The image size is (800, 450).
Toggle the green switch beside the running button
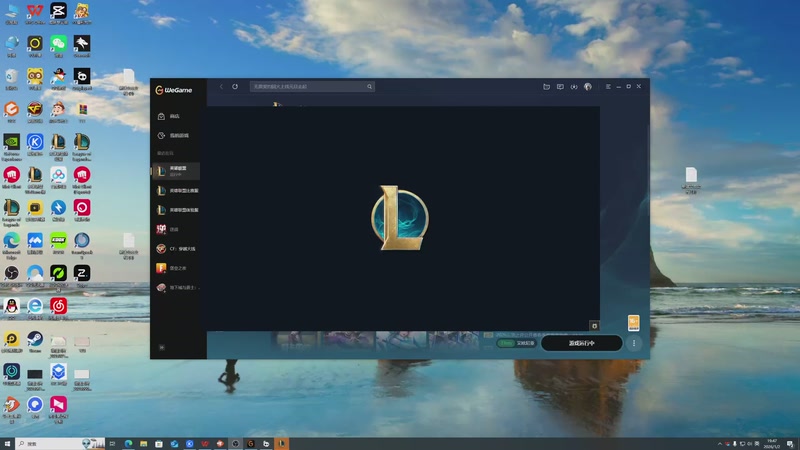pyautogui.click(x=506, y=343)
